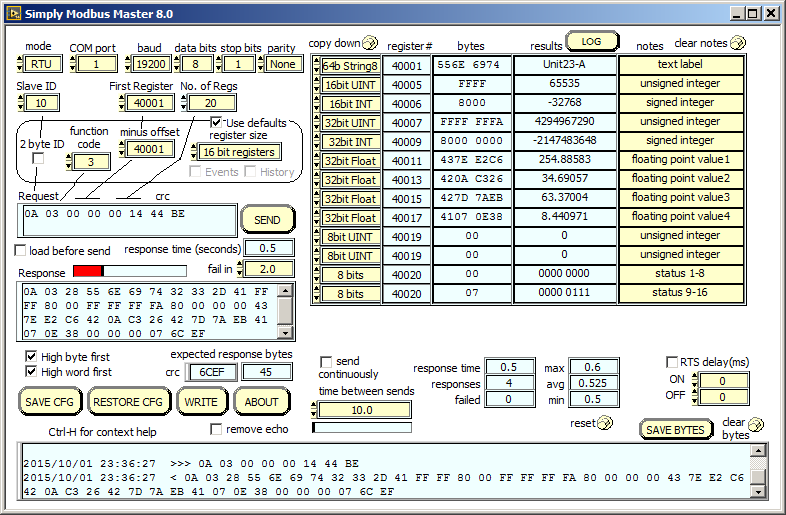This screenshot has width=786, height=515.
Task: Click the result value 254.88583
Action: coord(564,159)
